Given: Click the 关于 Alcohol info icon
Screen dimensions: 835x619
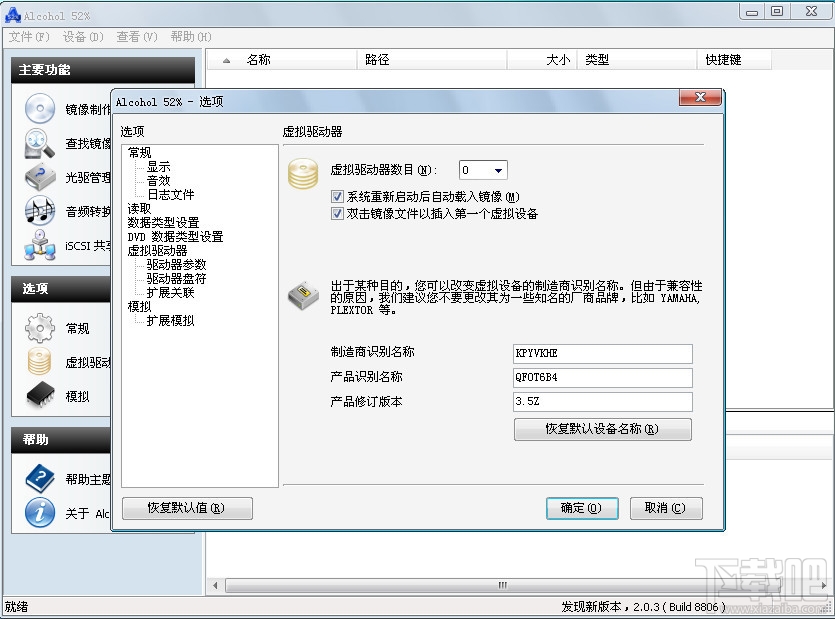Looking at the screenshot, I should 40,512.
